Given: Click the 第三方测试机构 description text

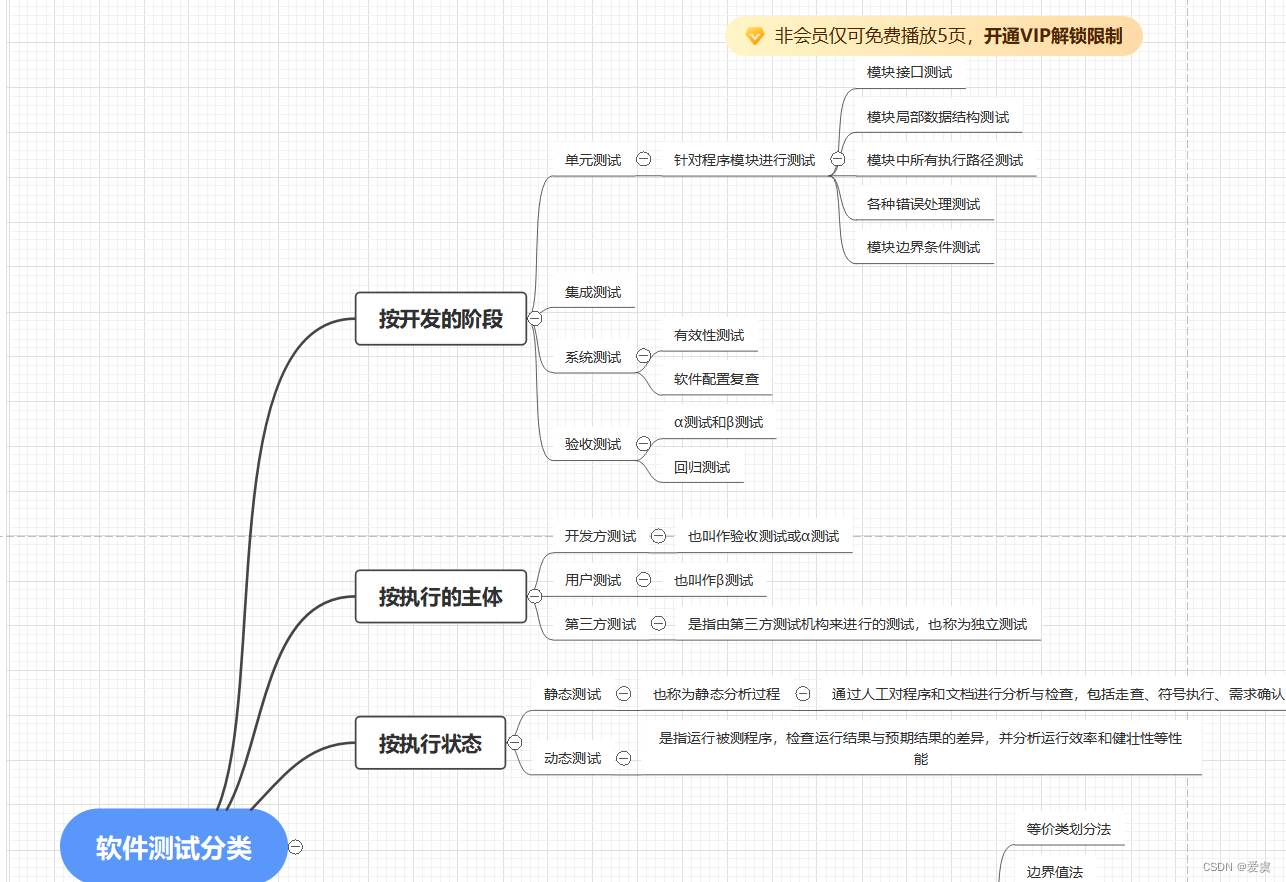Looking at the screenshot, I should coord(857,624).
